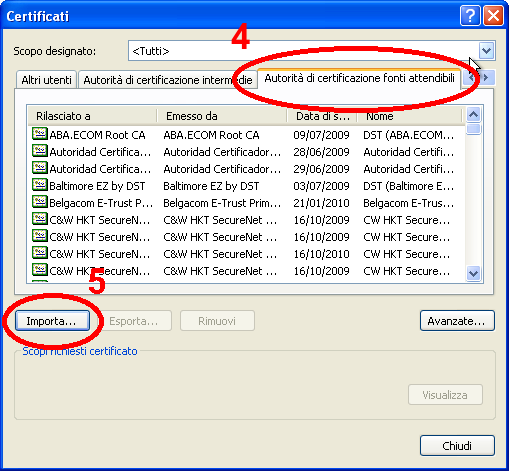
Task: Click the list scrollbar down arrow
Action: 474,273
